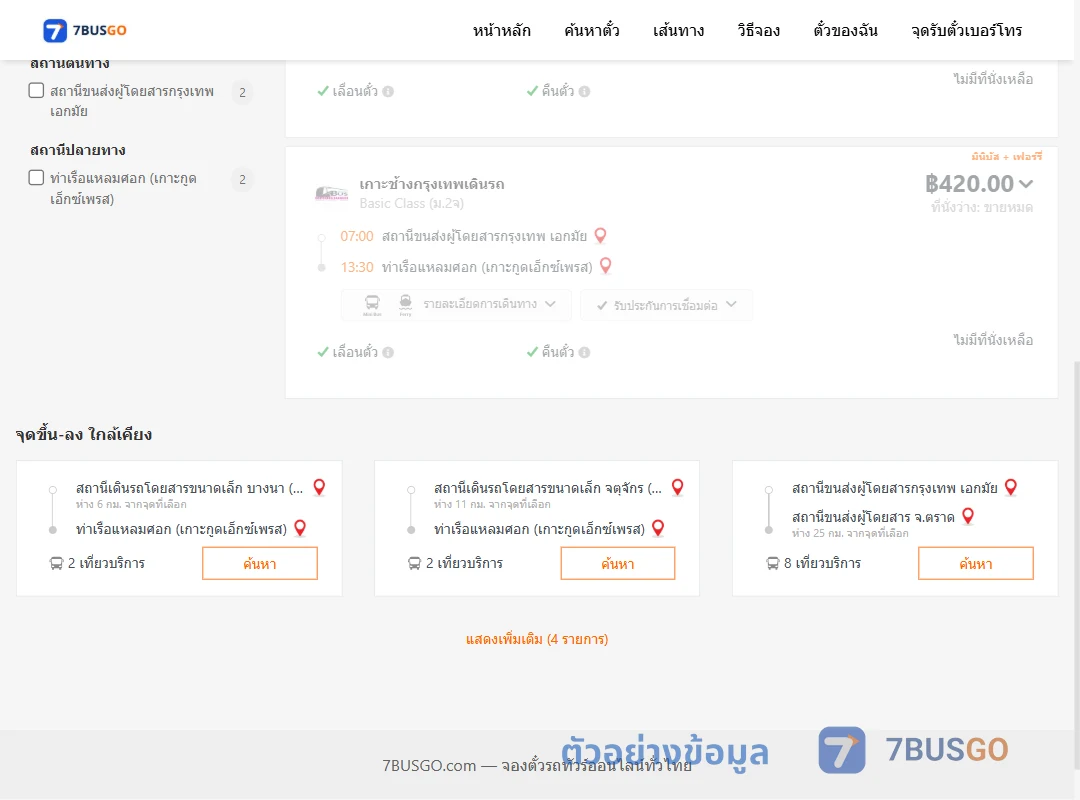Click destination pin in บางนา card
The image size is (1080, 800).
pos(300,528)
